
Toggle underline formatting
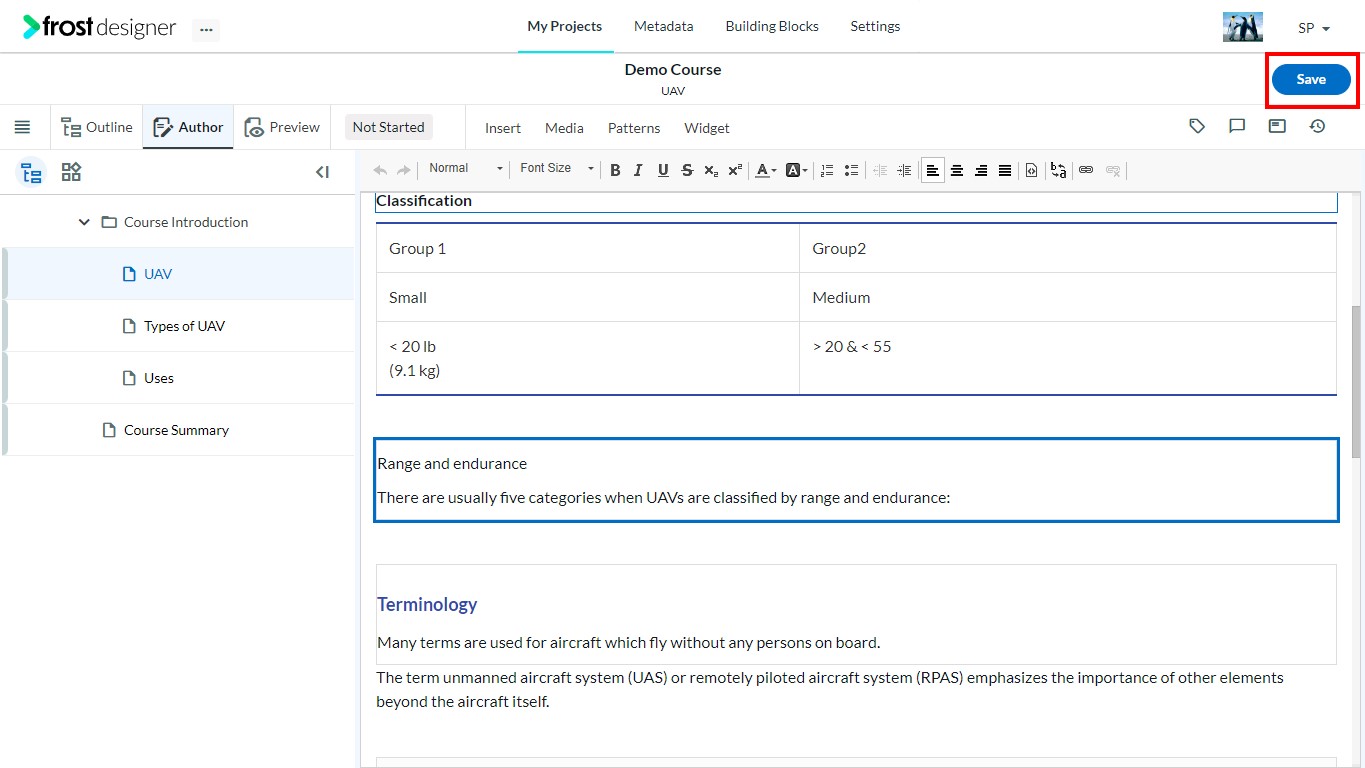click(x=663, y=170)
